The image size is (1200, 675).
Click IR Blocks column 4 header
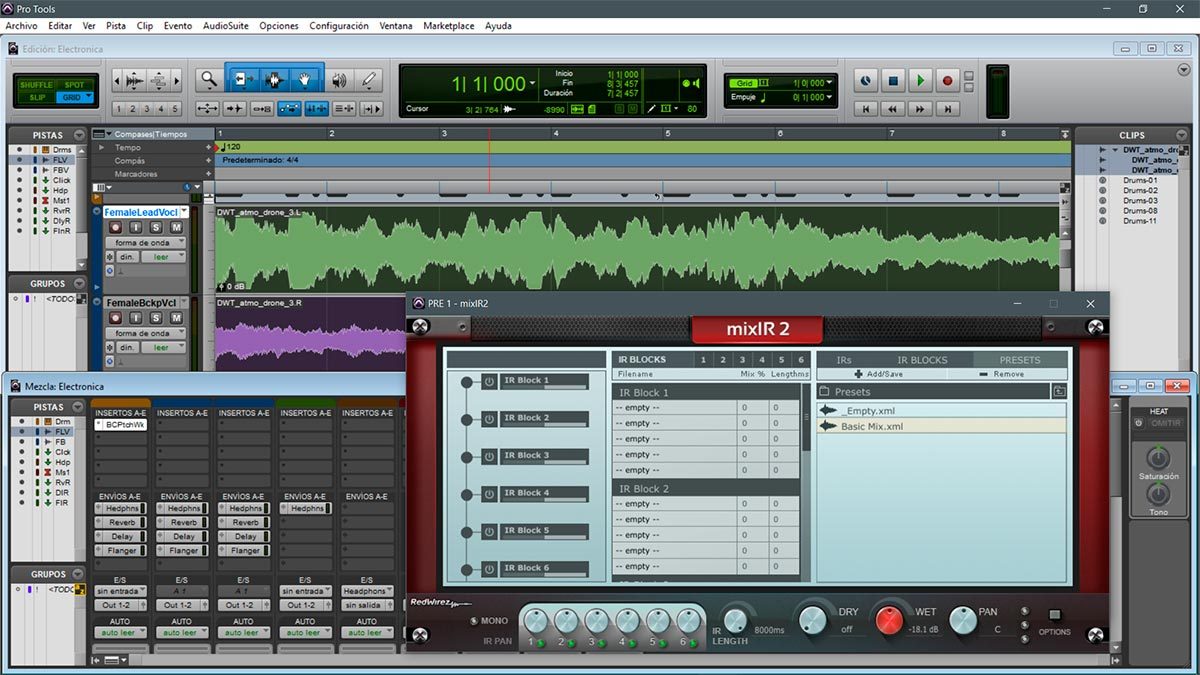pyautogui.click(x=762, y=360)
